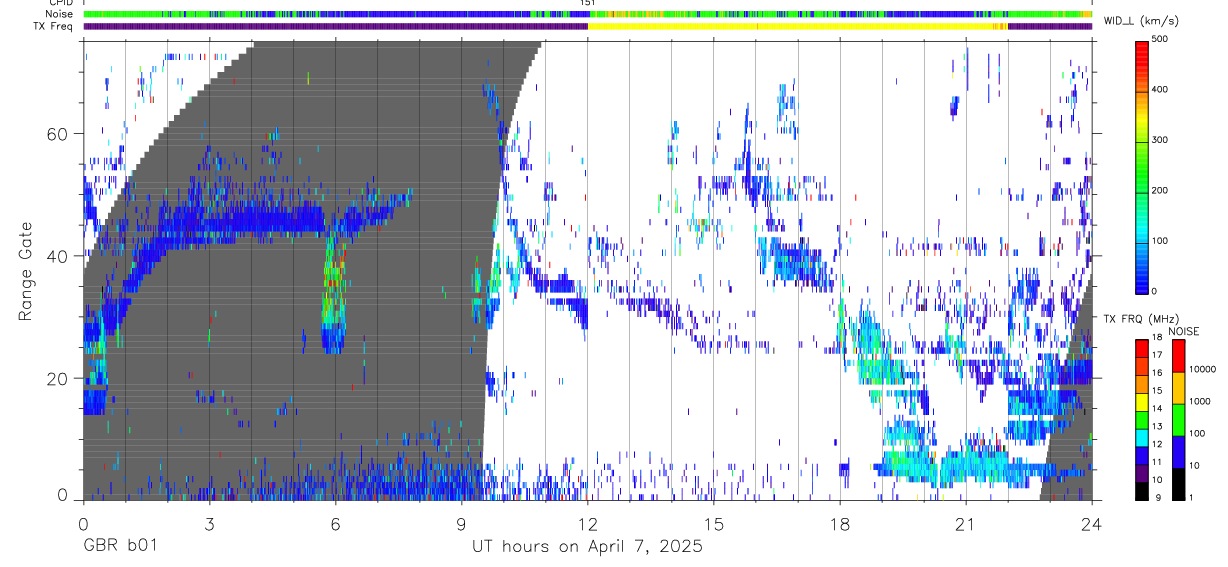Click the "TX FRQ (MHz)" colorbar title

point(1143,319)
